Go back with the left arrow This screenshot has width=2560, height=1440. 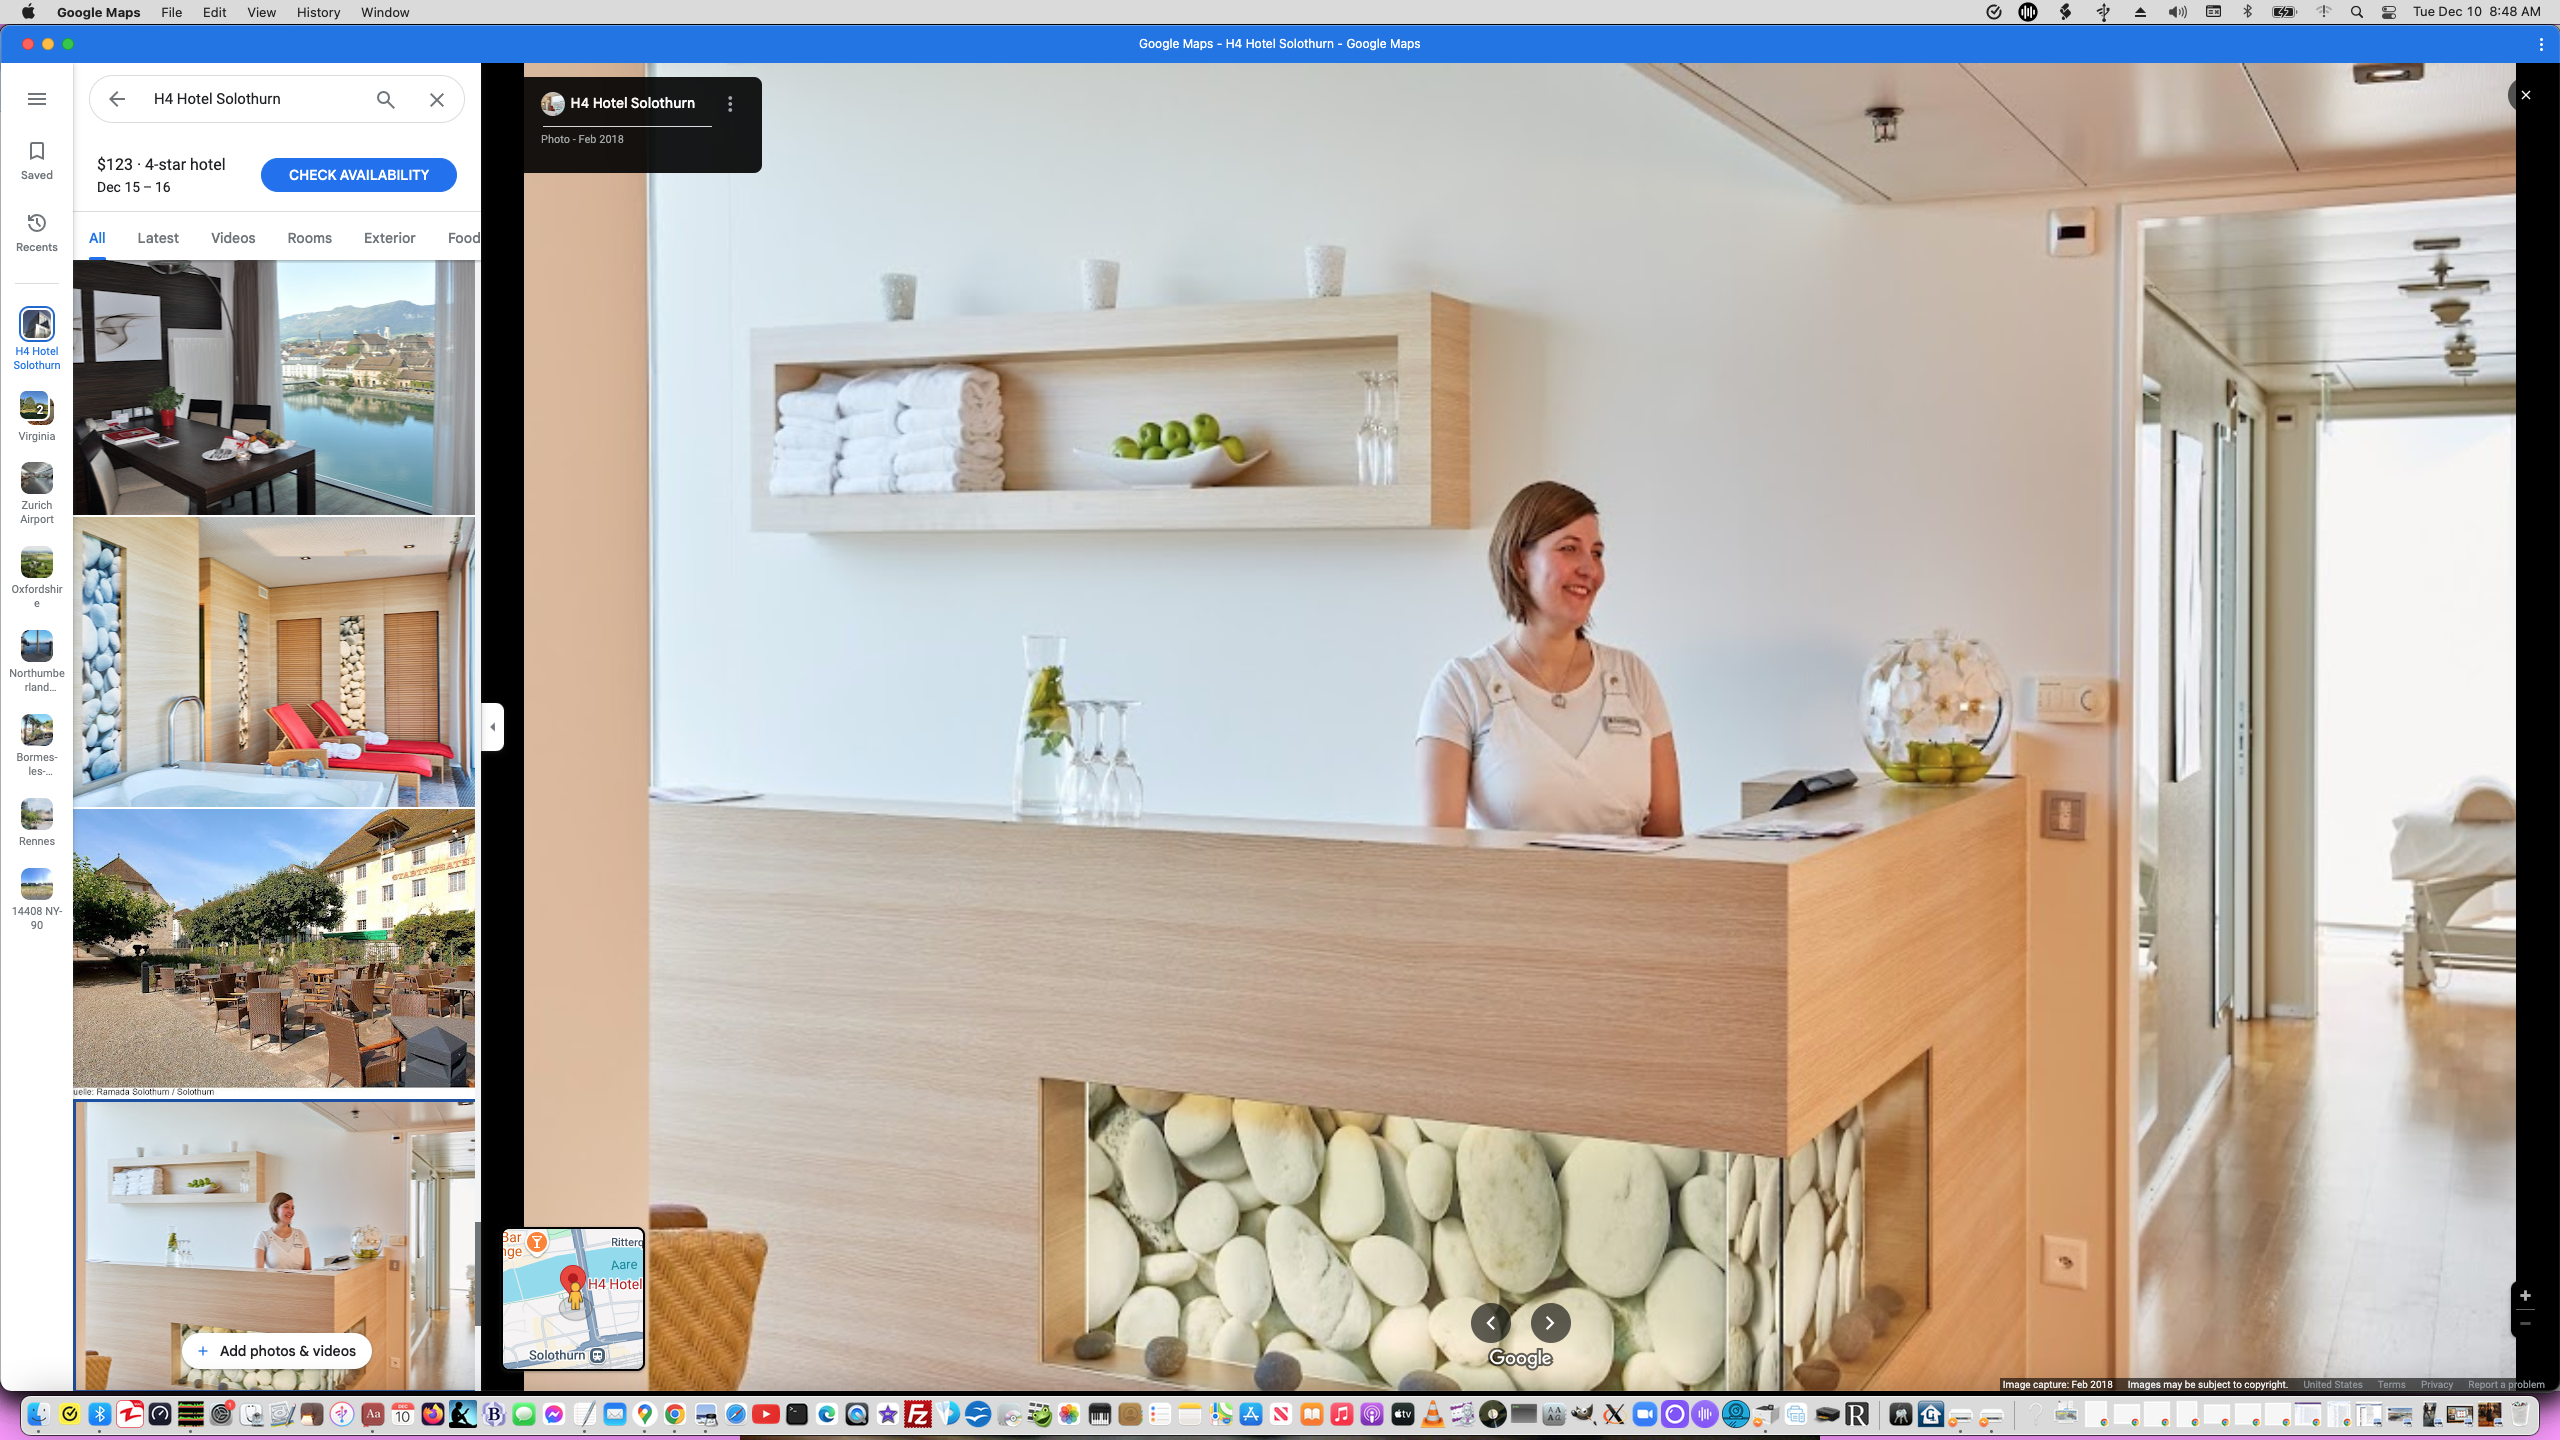(117, 99)
